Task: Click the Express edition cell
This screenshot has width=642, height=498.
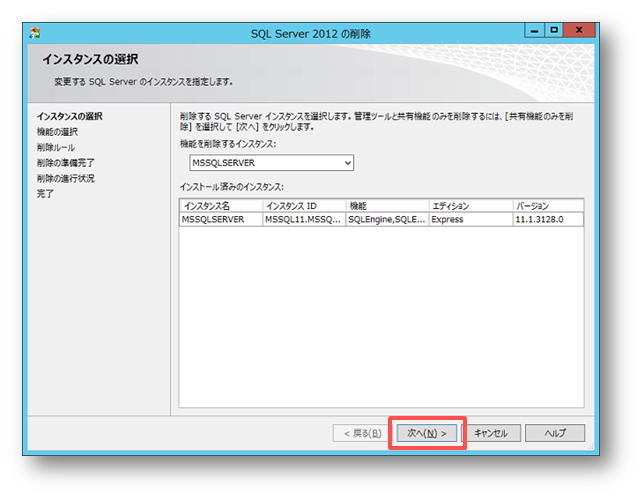Action: click(471, 220)
